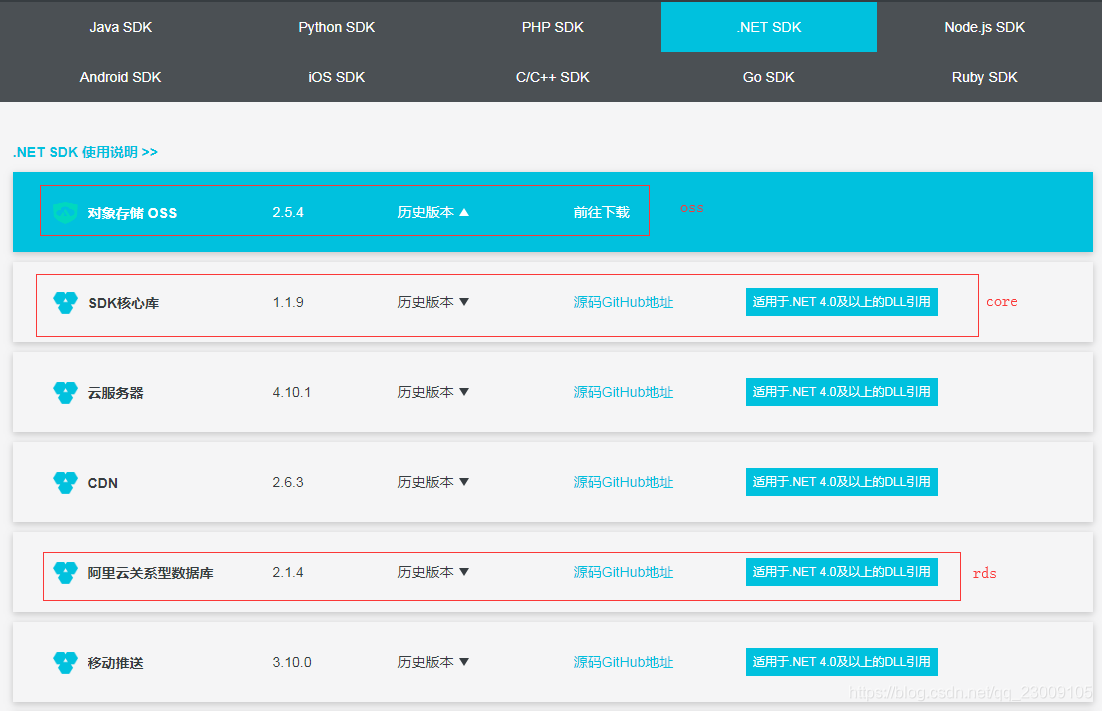Open 源码GitHub地址 for 云服务器
The image size is (1102, 711).
[623, 392]
